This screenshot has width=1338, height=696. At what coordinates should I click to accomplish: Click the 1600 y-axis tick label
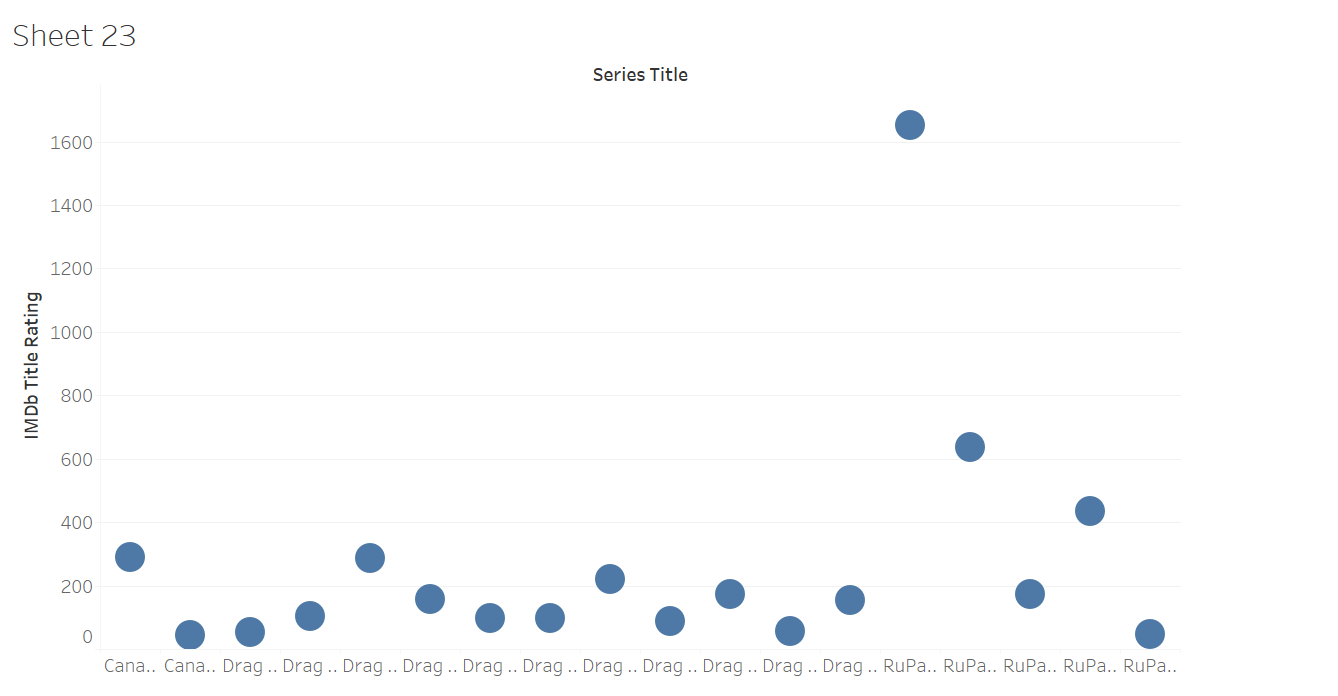tap(71, 143)
